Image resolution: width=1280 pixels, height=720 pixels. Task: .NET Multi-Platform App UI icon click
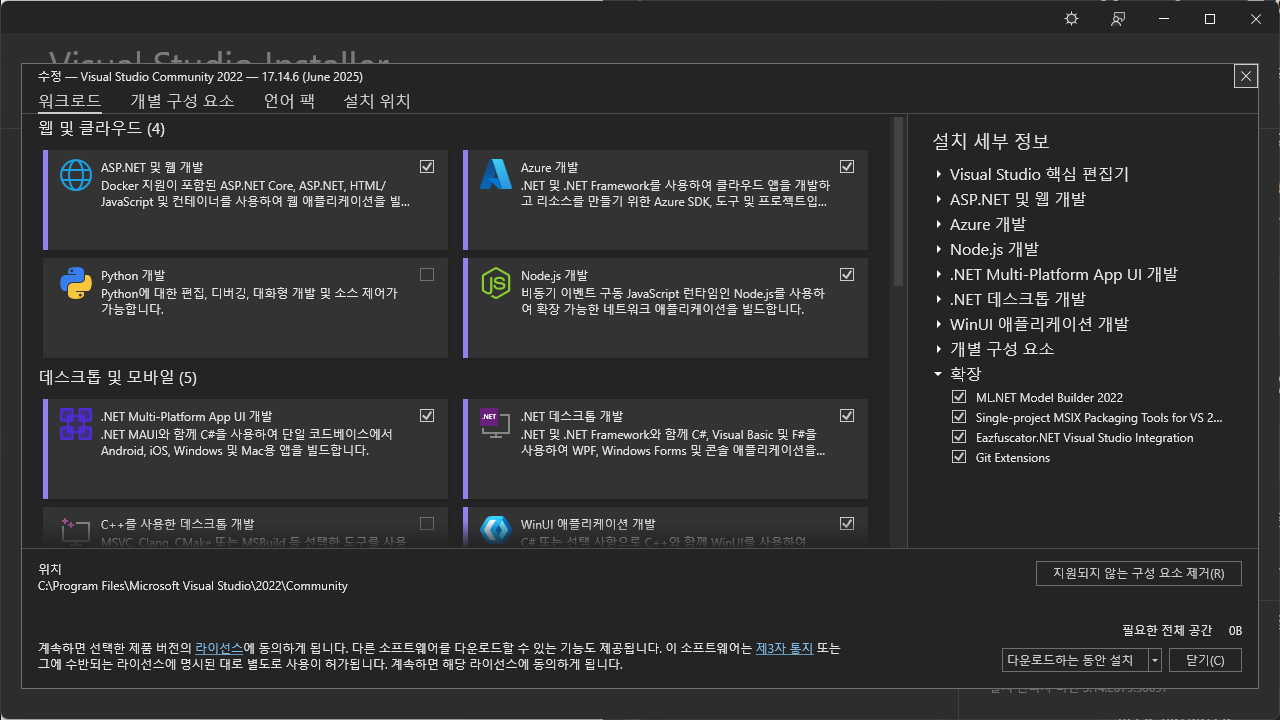pyautogui.click(x=76, y=424)
